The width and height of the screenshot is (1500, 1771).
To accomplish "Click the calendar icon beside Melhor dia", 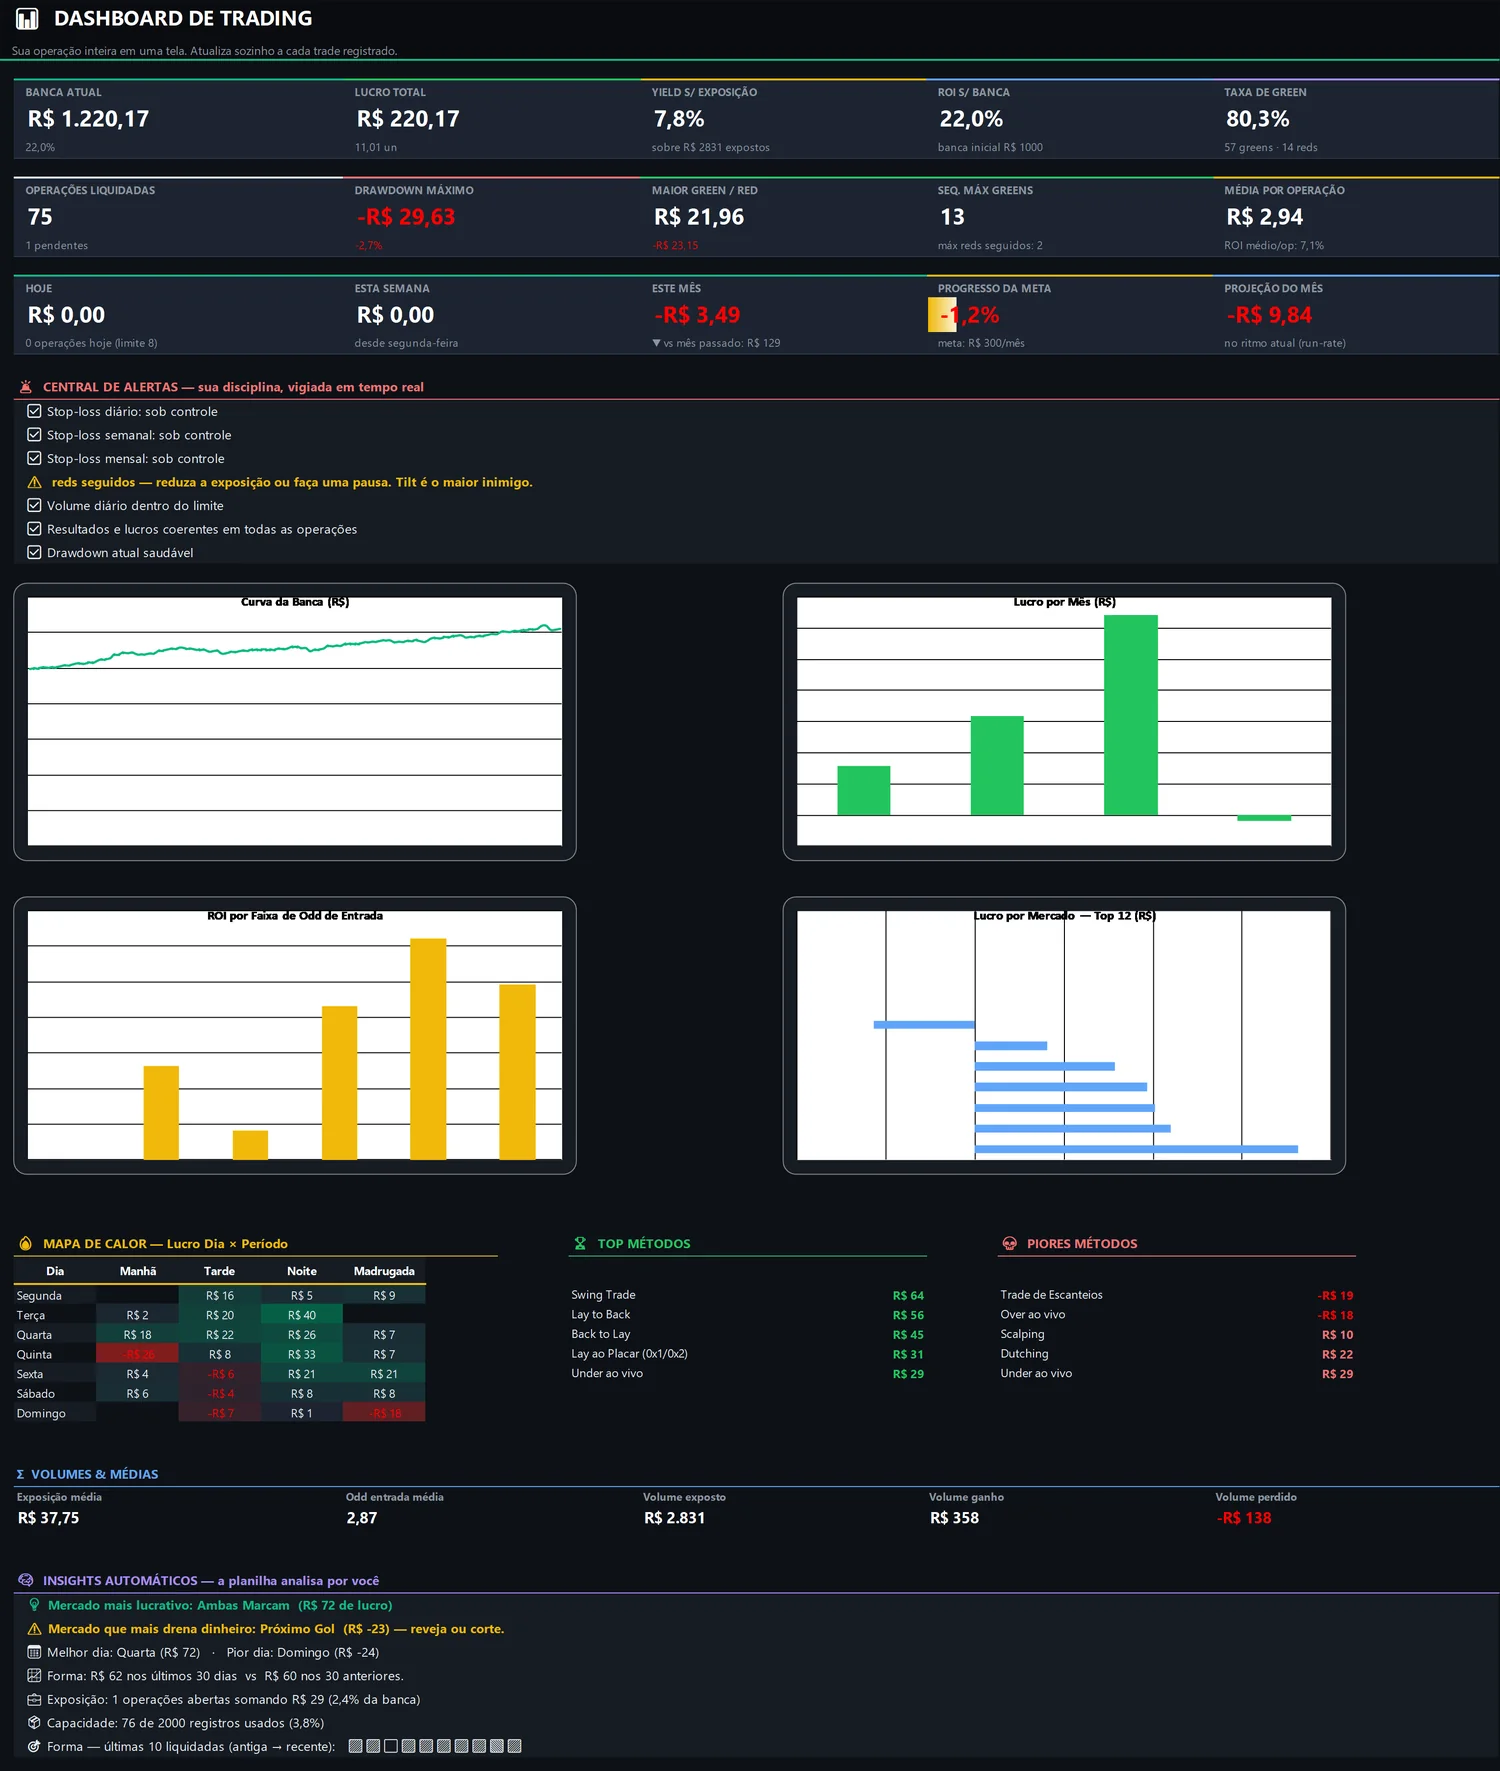I will pyautogui.click(x=34, y=1653).
